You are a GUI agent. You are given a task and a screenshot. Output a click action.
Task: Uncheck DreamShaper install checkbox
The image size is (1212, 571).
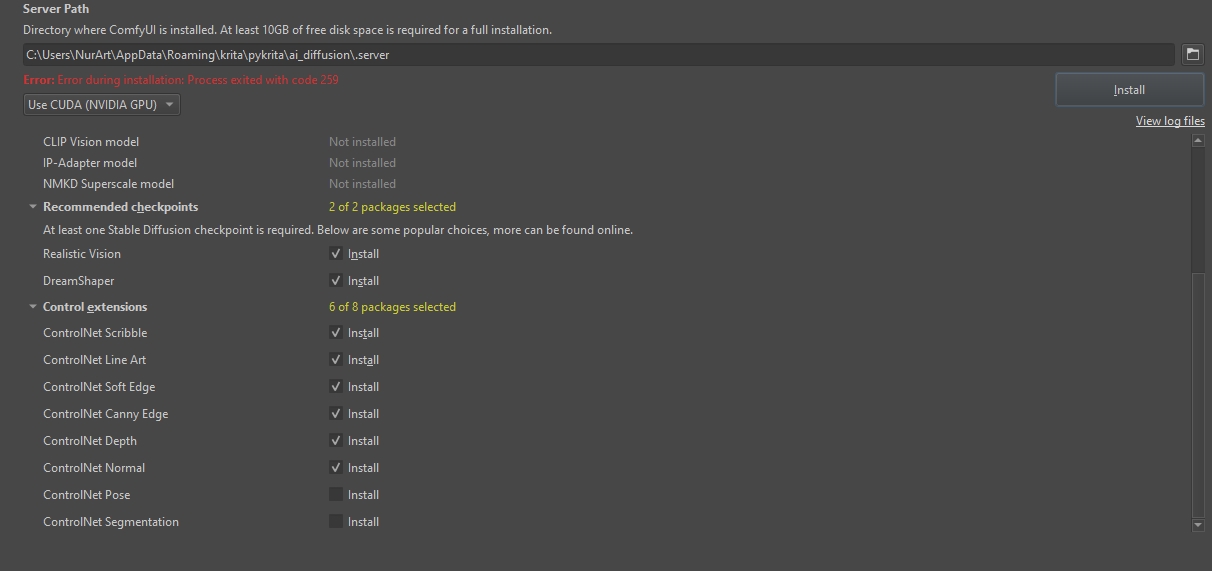coord(336,281)
